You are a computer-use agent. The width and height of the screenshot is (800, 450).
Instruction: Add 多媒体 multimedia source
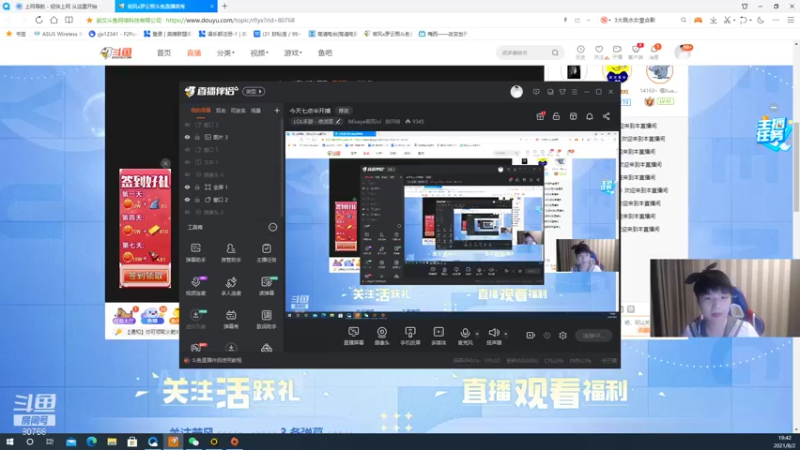[x=439, y=336]
